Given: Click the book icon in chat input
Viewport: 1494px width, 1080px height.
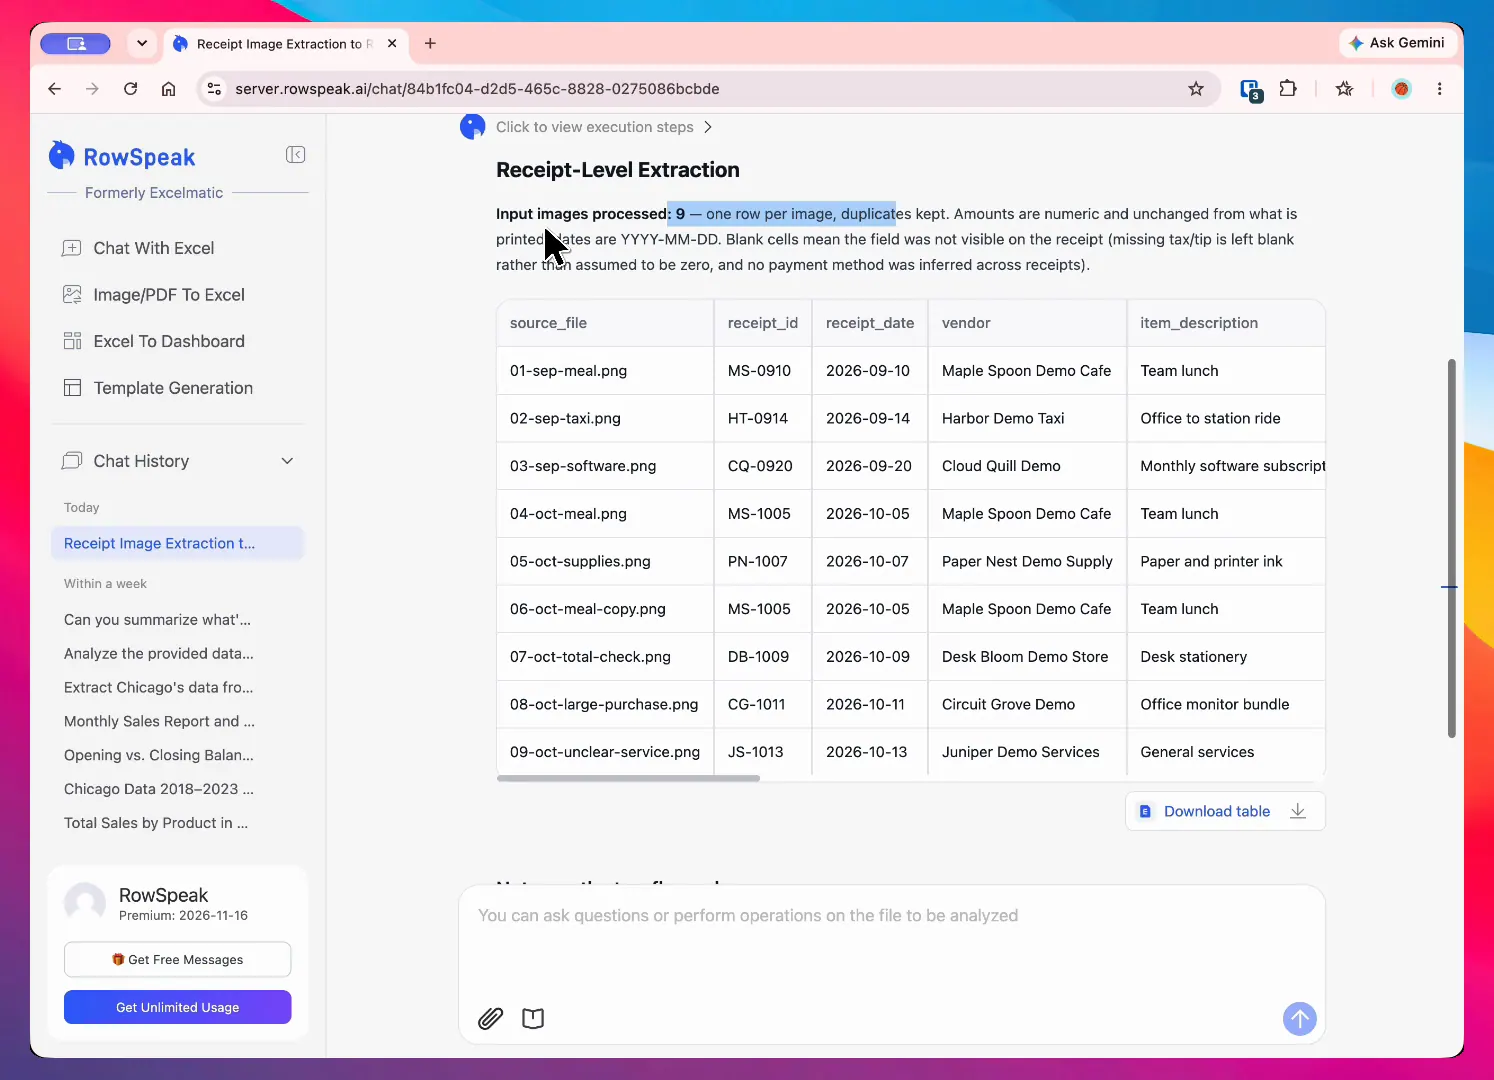Looking at the screenshot, I should 533,1019.
